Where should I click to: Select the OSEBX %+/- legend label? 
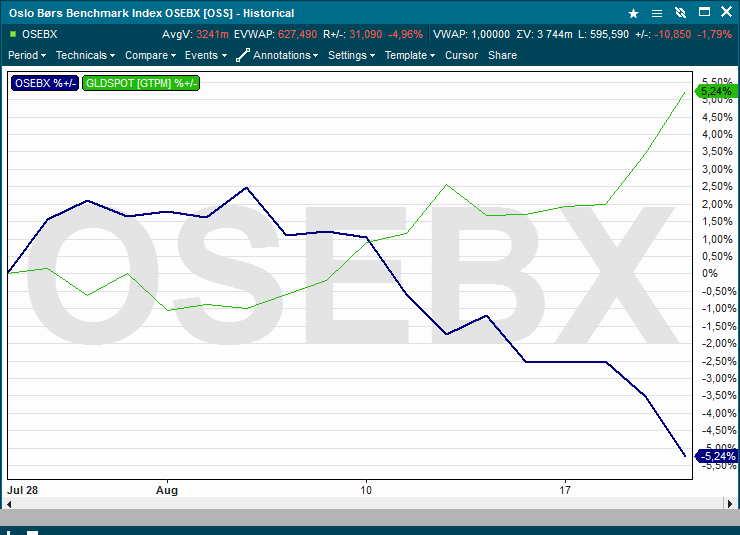(x=45, y=83)
